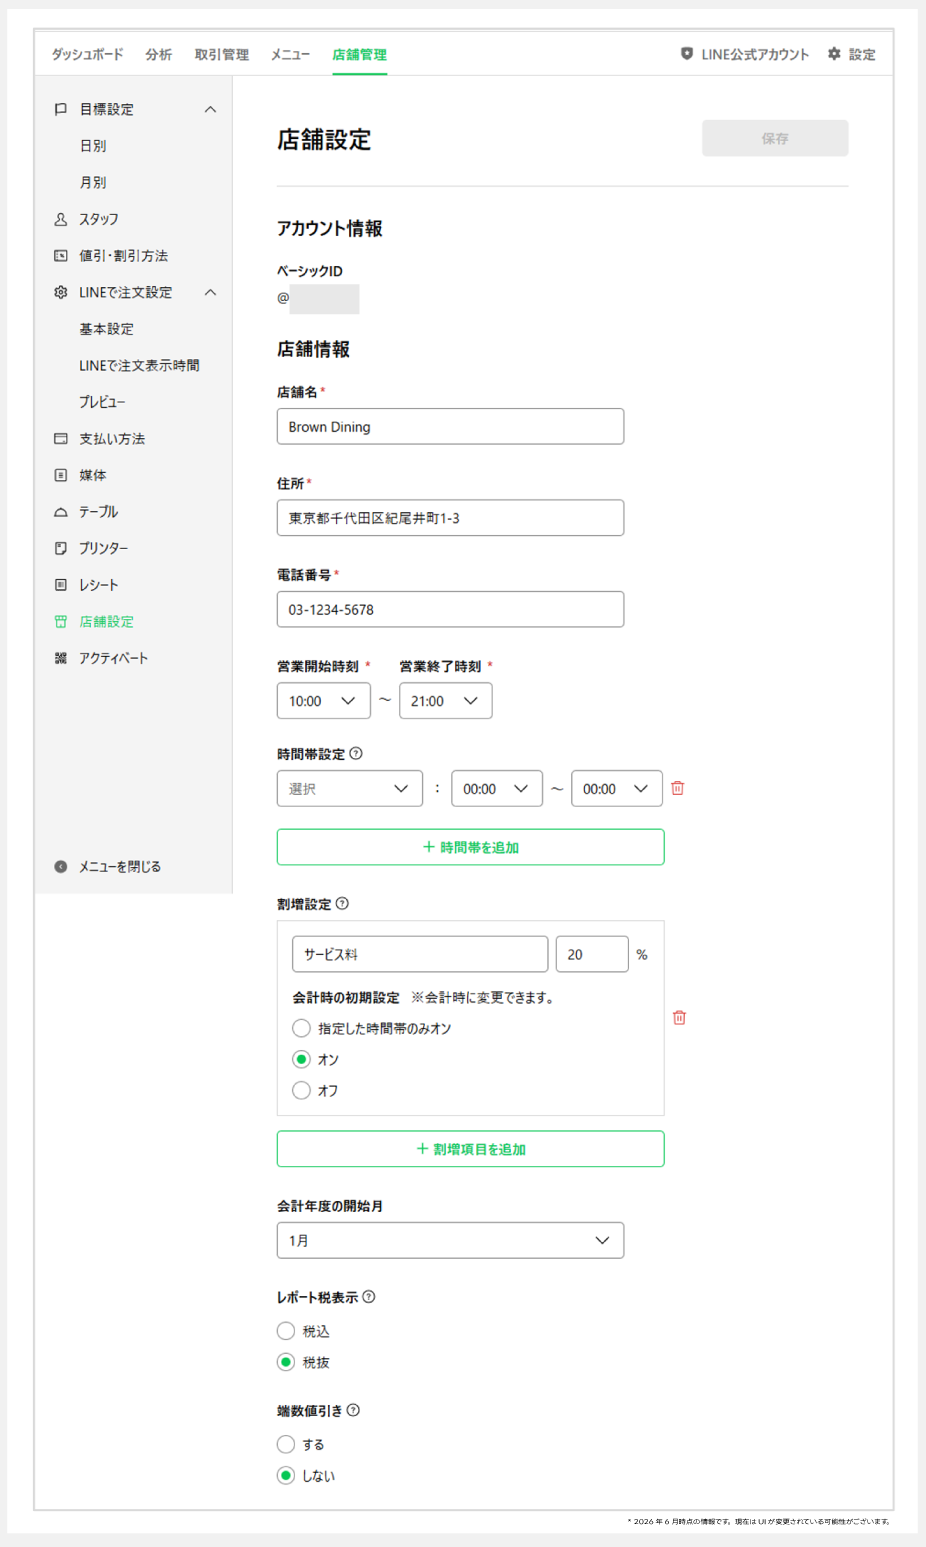926x1547 pixels.
Task: Click the circle arrow icon for メニューを閉じる
Action: (x=61, y=867)
